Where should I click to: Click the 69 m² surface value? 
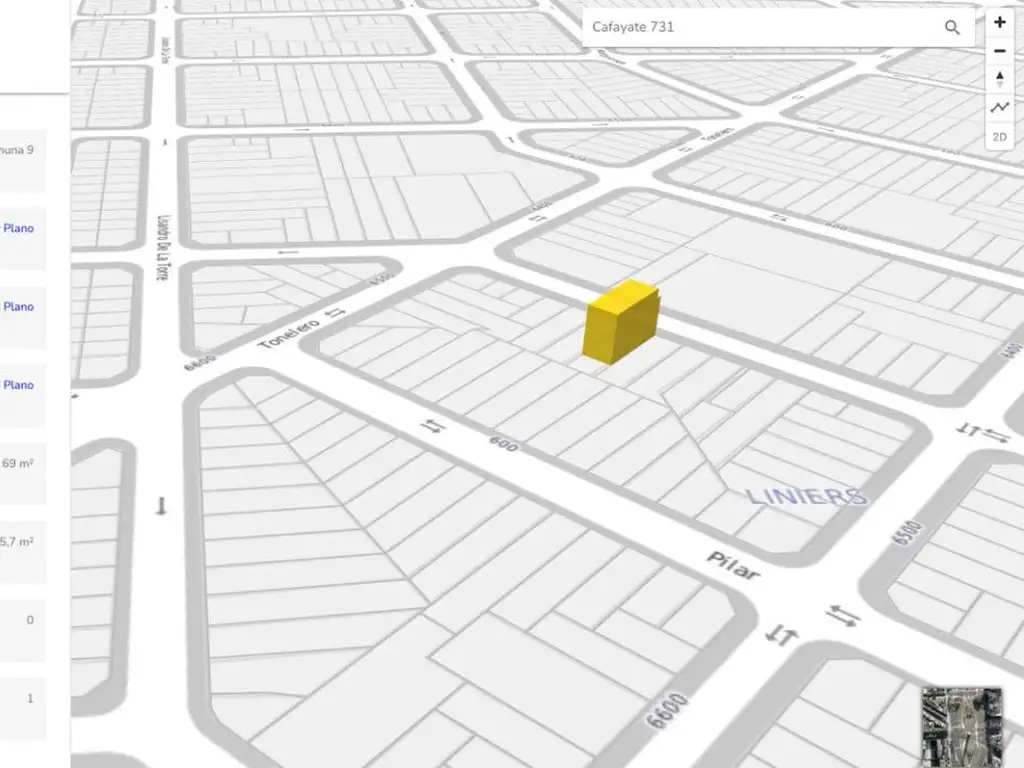(18, 463)
